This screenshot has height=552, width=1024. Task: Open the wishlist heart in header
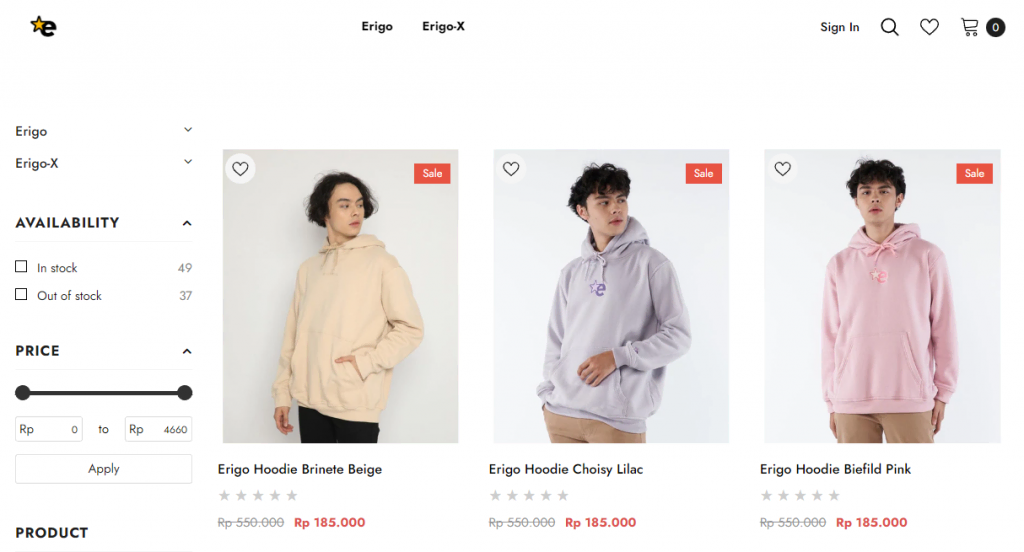click(x=929, y=27)
